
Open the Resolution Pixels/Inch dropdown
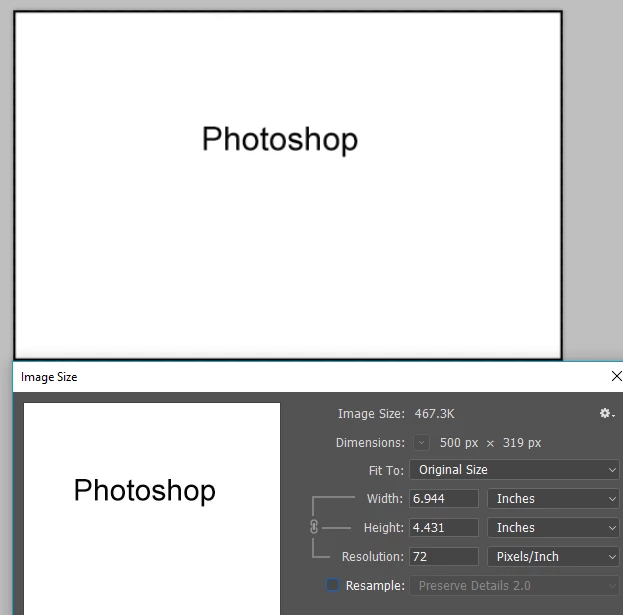tap(553, 557)
